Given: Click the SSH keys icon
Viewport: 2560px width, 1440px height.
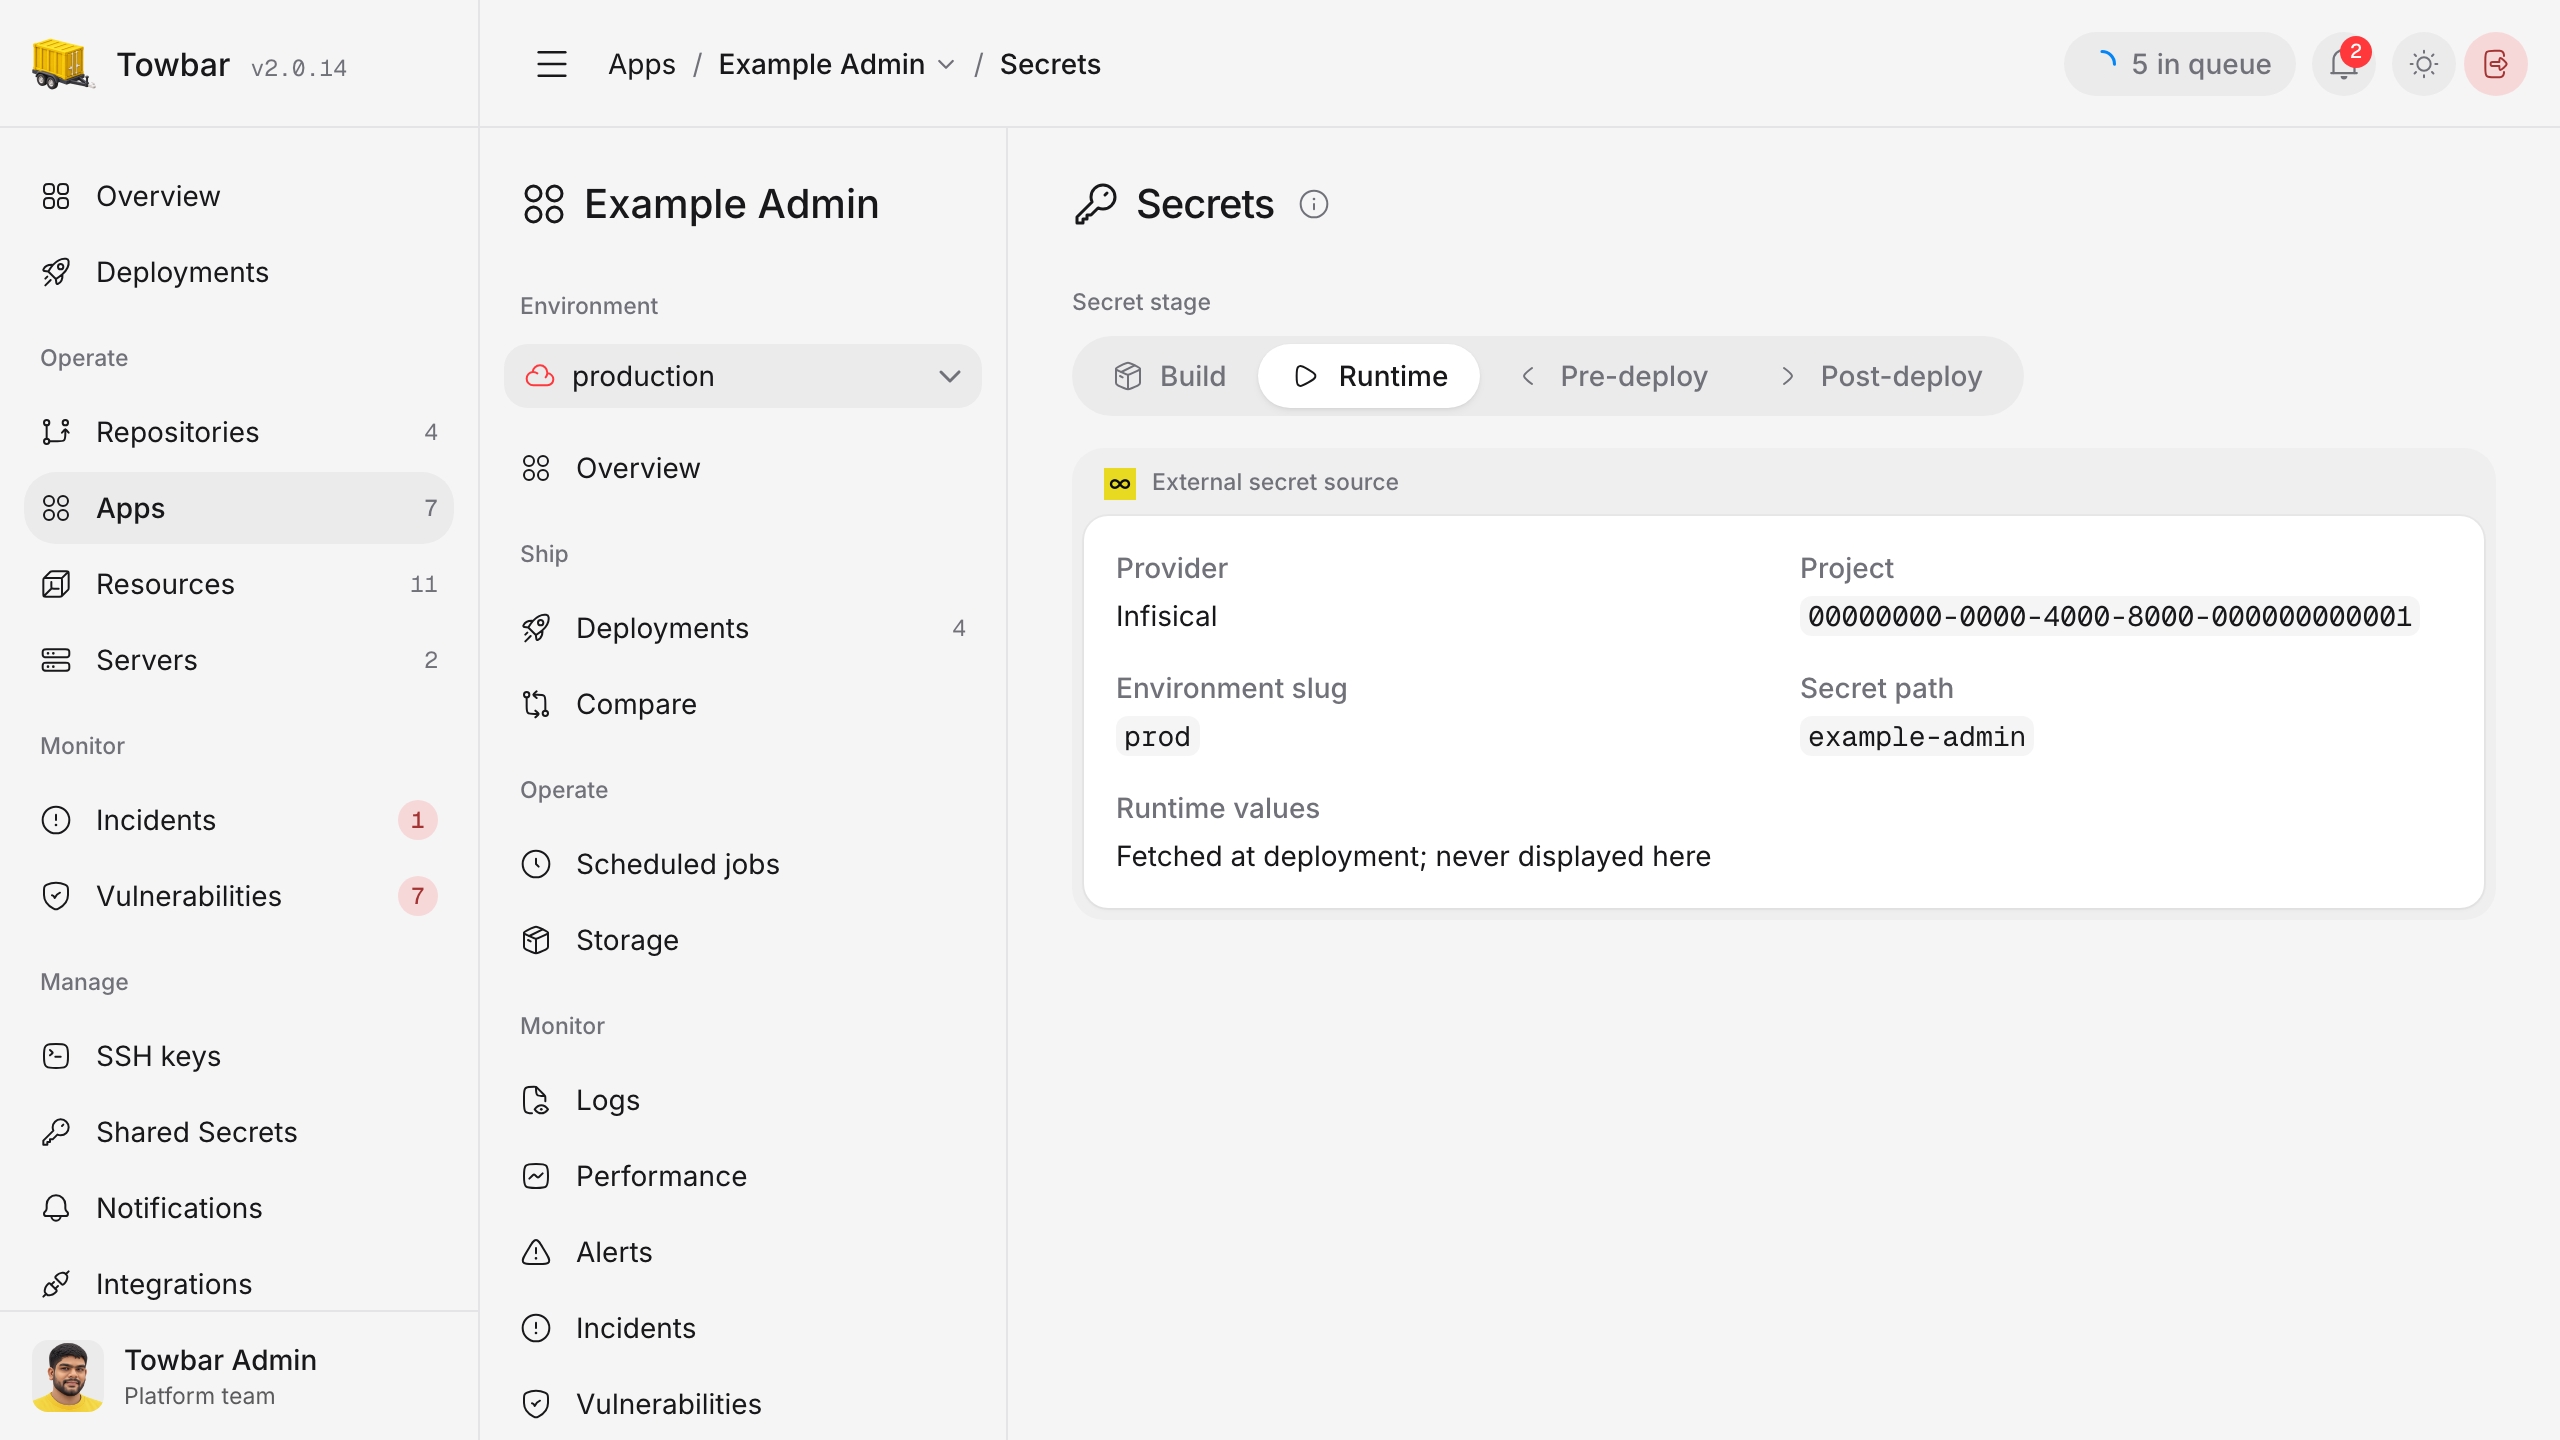Looking at the screenshot, I should (x=56, y=1056).
